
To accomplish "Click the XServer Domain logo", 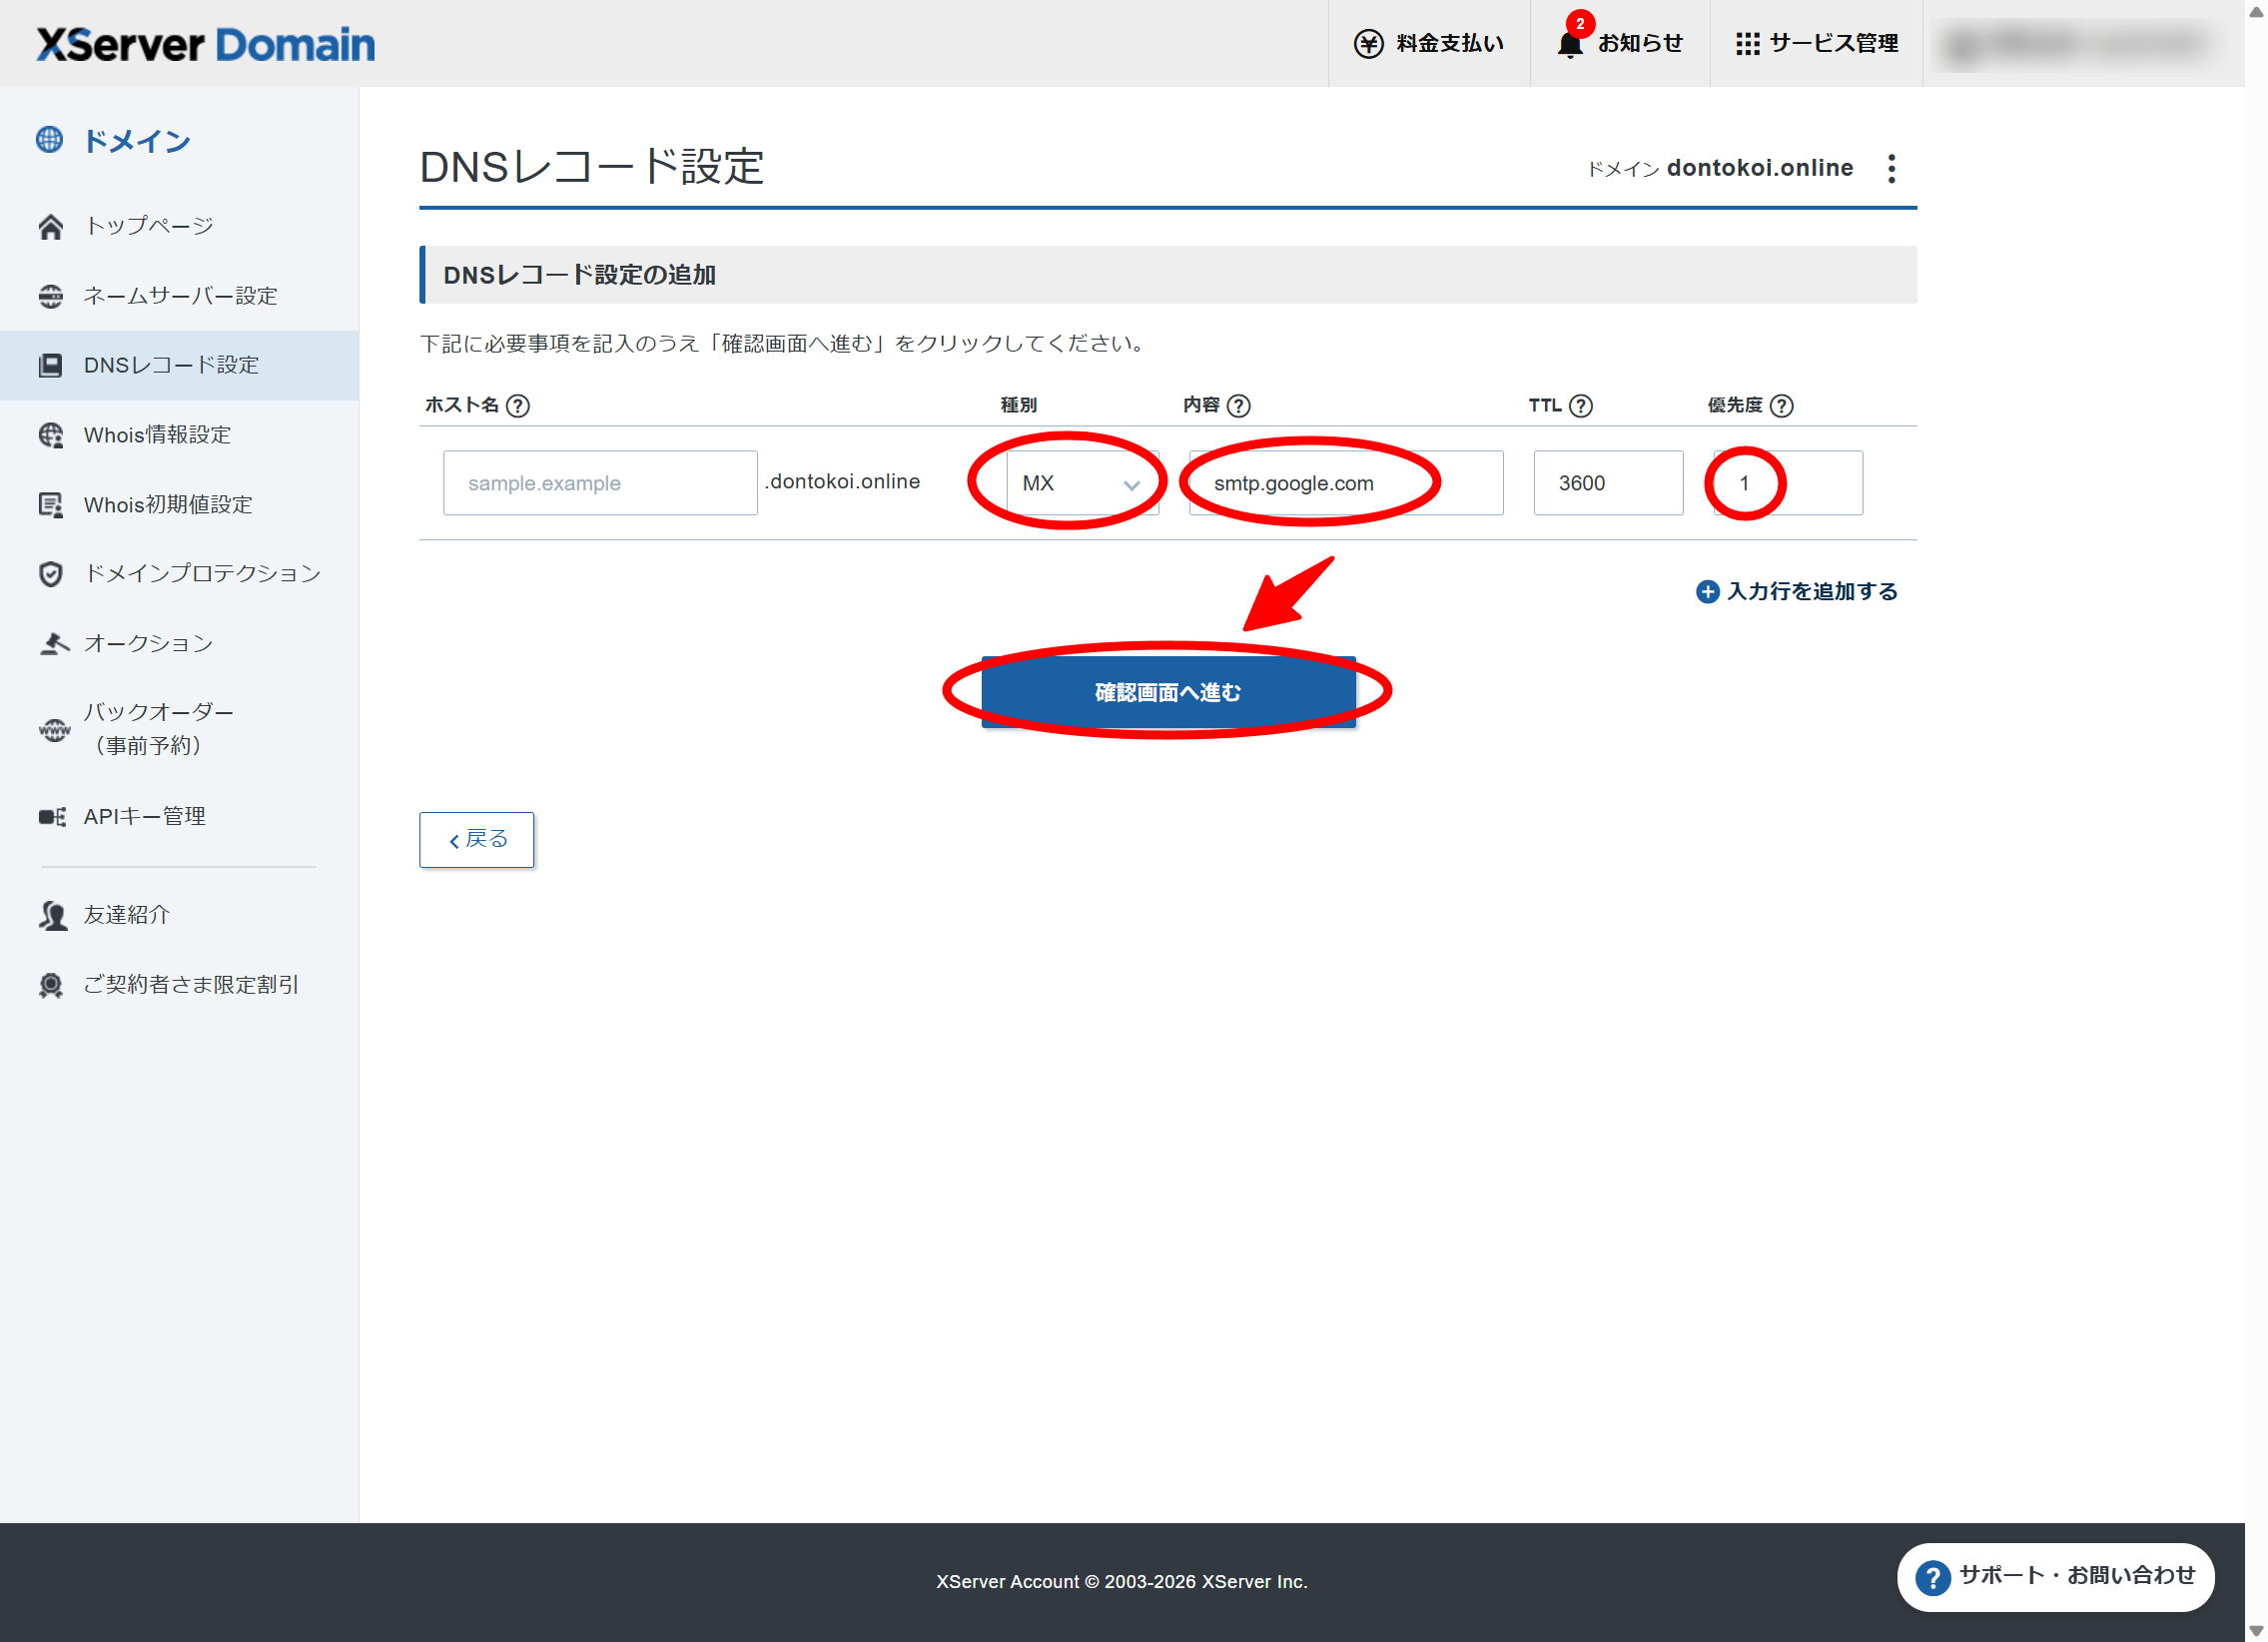I will pos(206,44).
